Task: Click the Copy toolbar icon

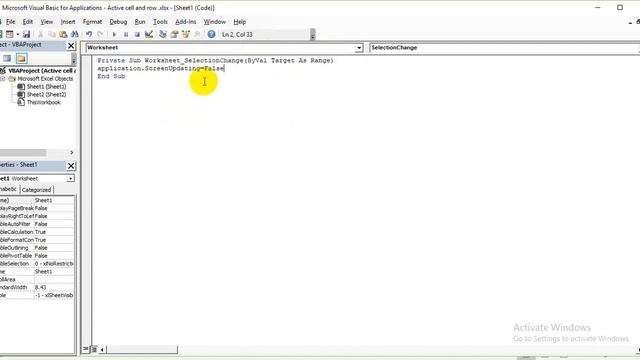Action: pos(52,35)
